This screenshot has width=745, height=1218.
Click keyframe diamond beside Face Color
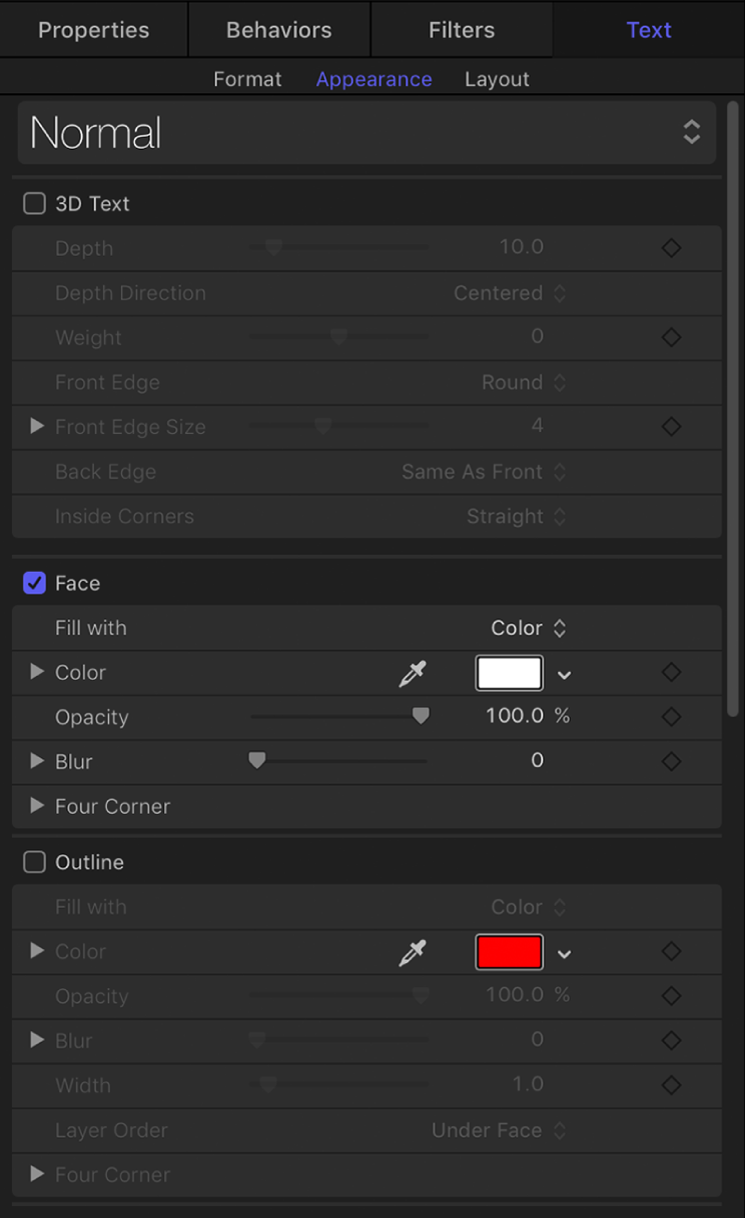tap(672, 673)
